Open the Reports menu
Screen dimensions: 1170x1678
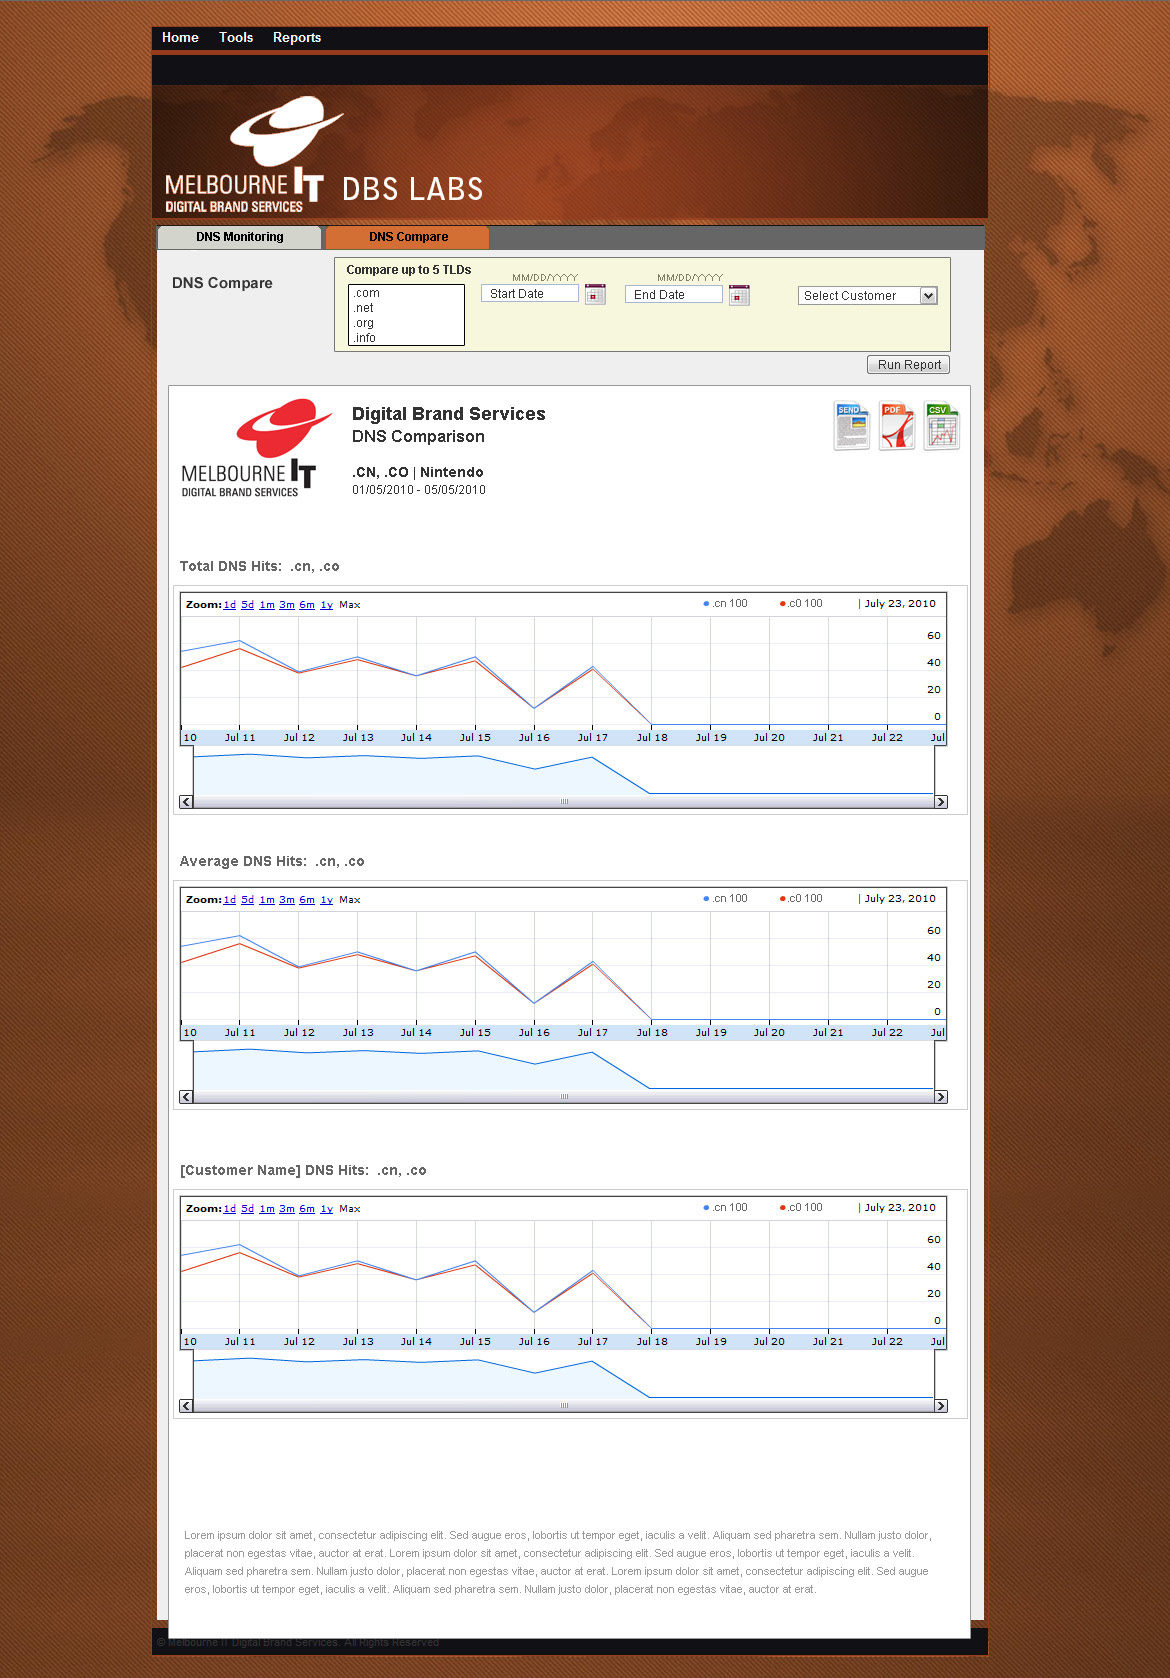click(297, 37)
